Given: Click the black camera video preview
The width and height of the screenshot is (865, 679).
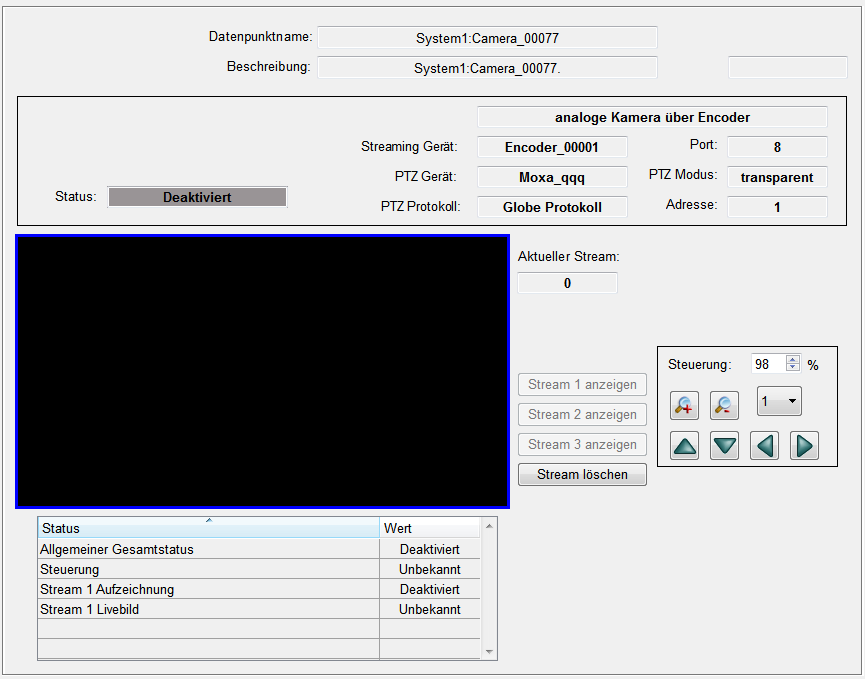Looking at the screenshot, I should pos(262,371).
